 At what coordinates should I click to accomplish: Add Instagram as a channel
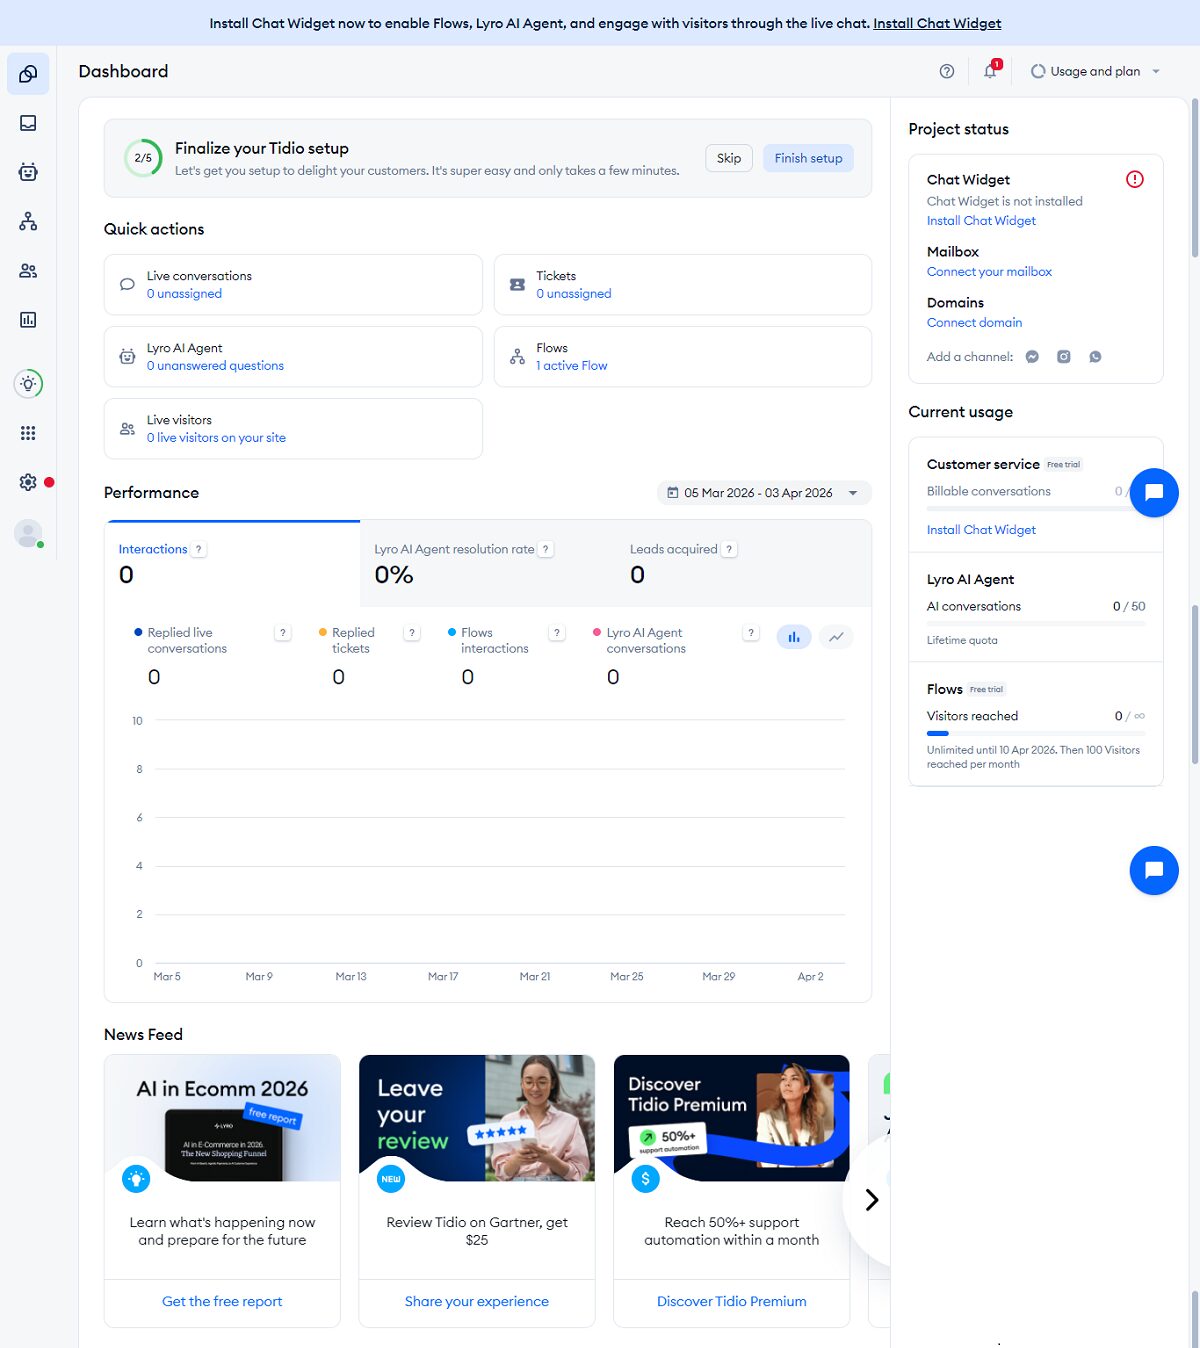pyautogui.click(x=1063, y=356)
